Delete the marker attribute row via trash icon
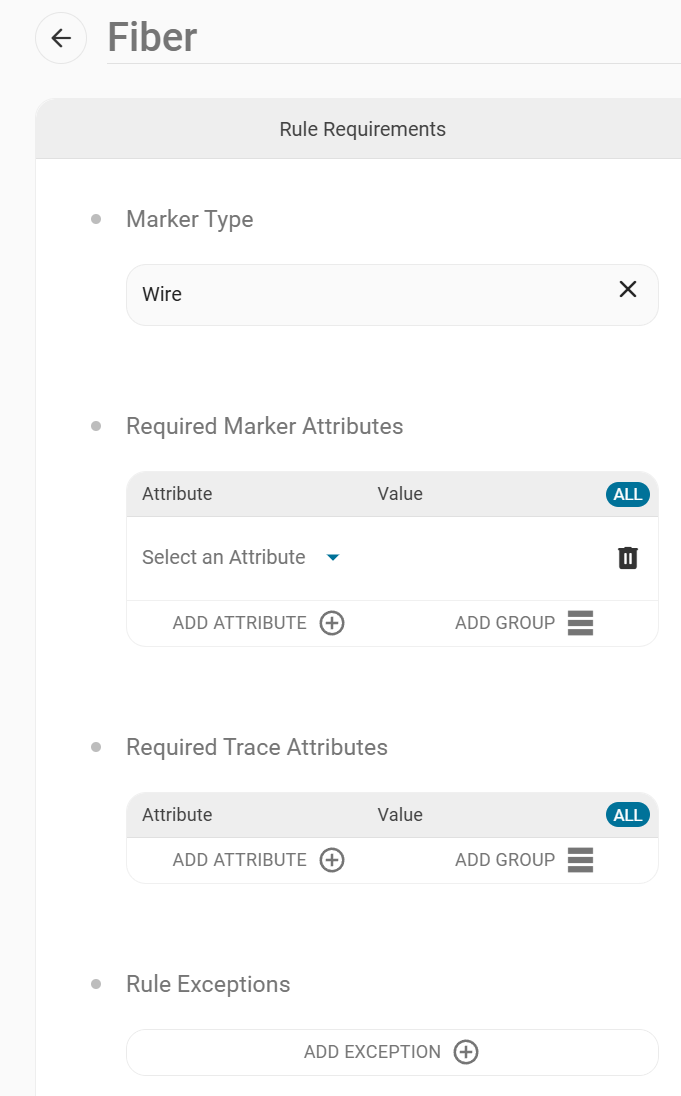 click(628, 558)
